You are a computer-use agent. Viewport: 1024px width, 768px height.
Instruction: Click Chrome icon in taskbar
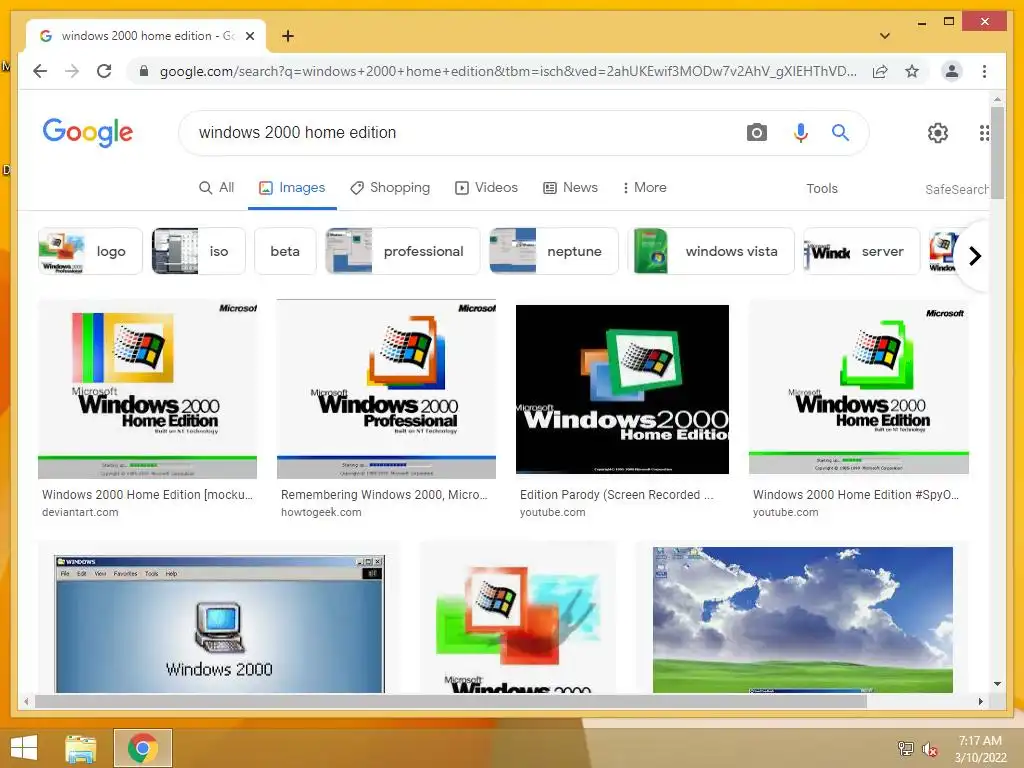coord(142,748)
